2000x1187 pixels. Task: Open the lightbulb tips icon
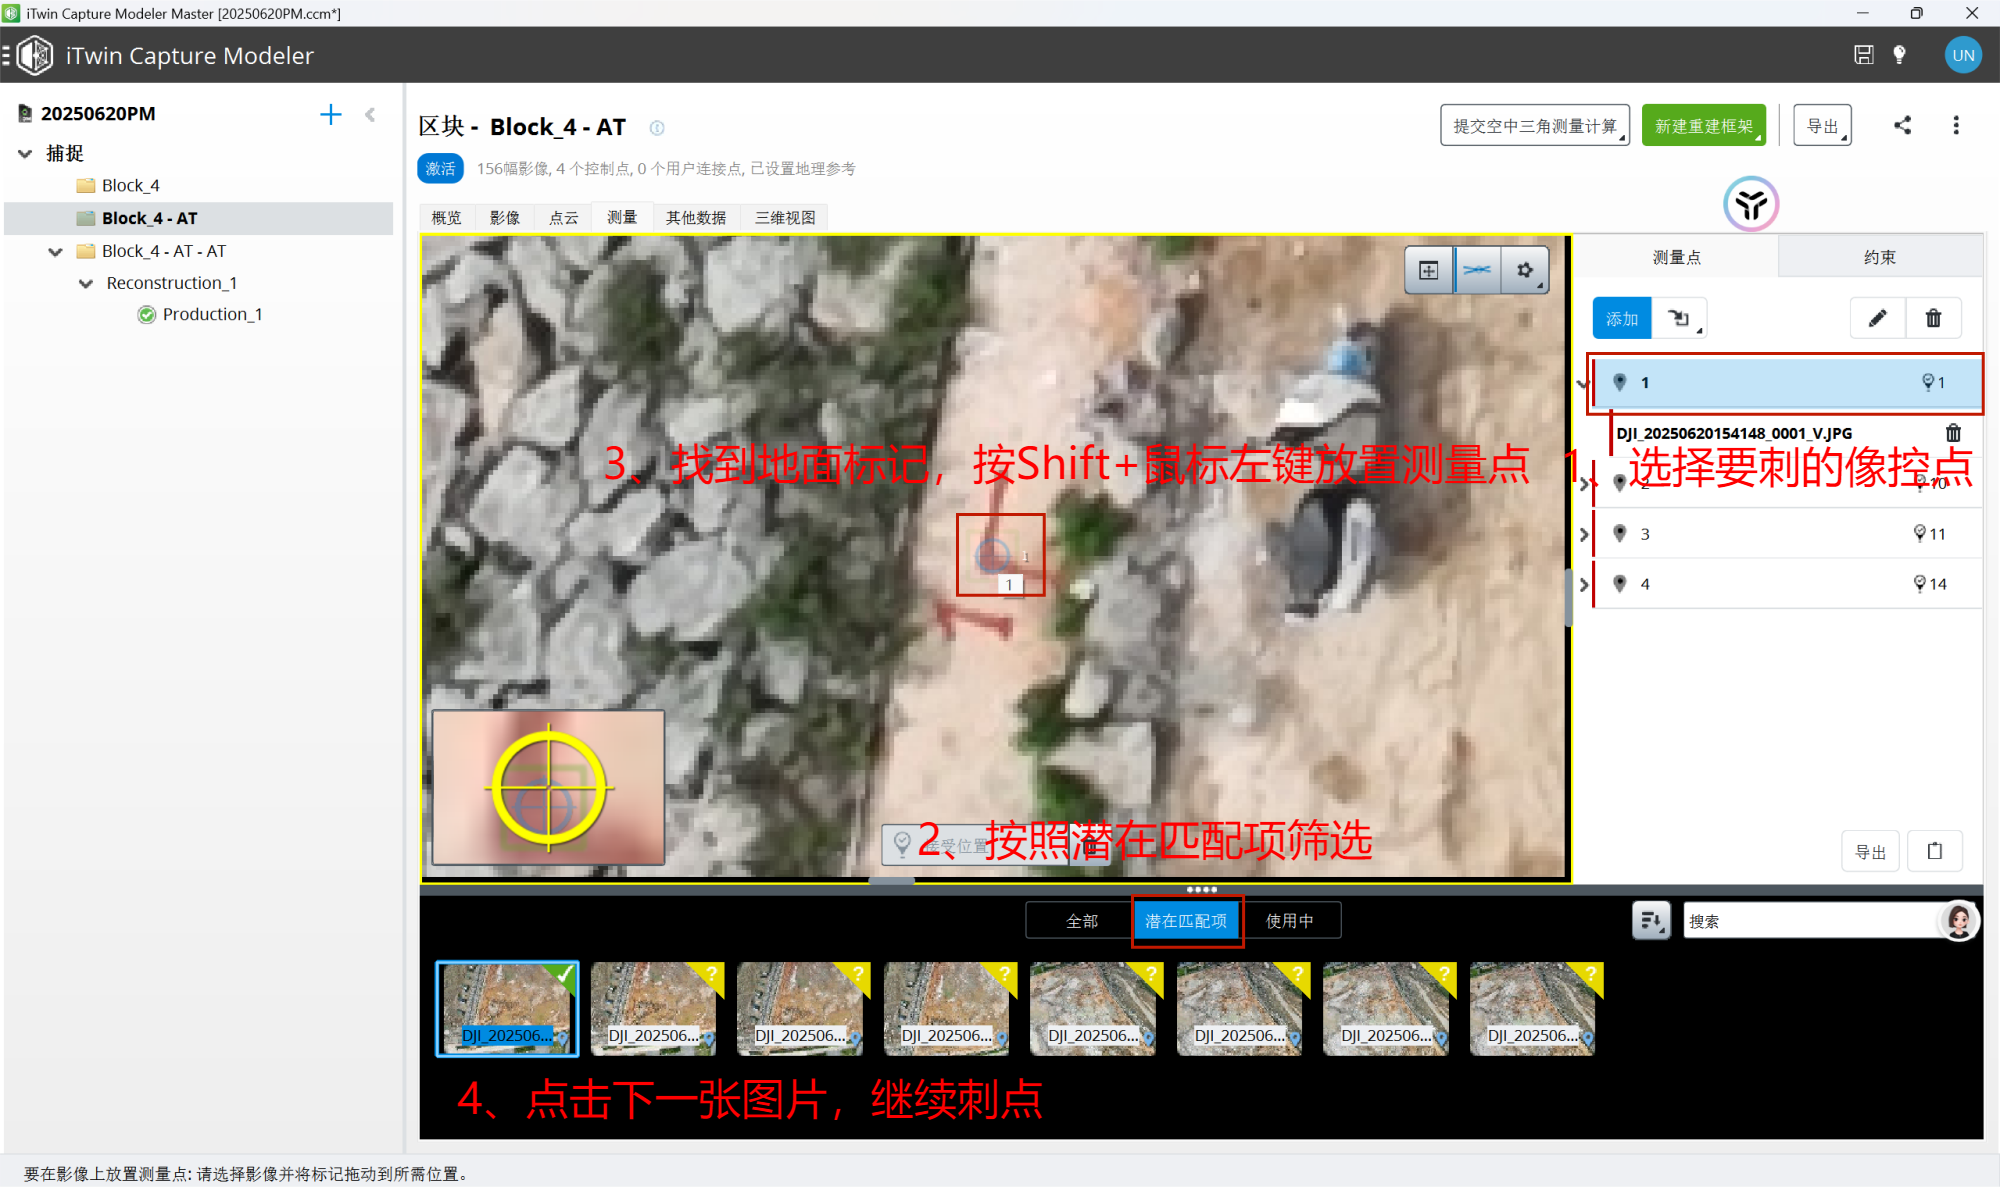point(1899,55)
